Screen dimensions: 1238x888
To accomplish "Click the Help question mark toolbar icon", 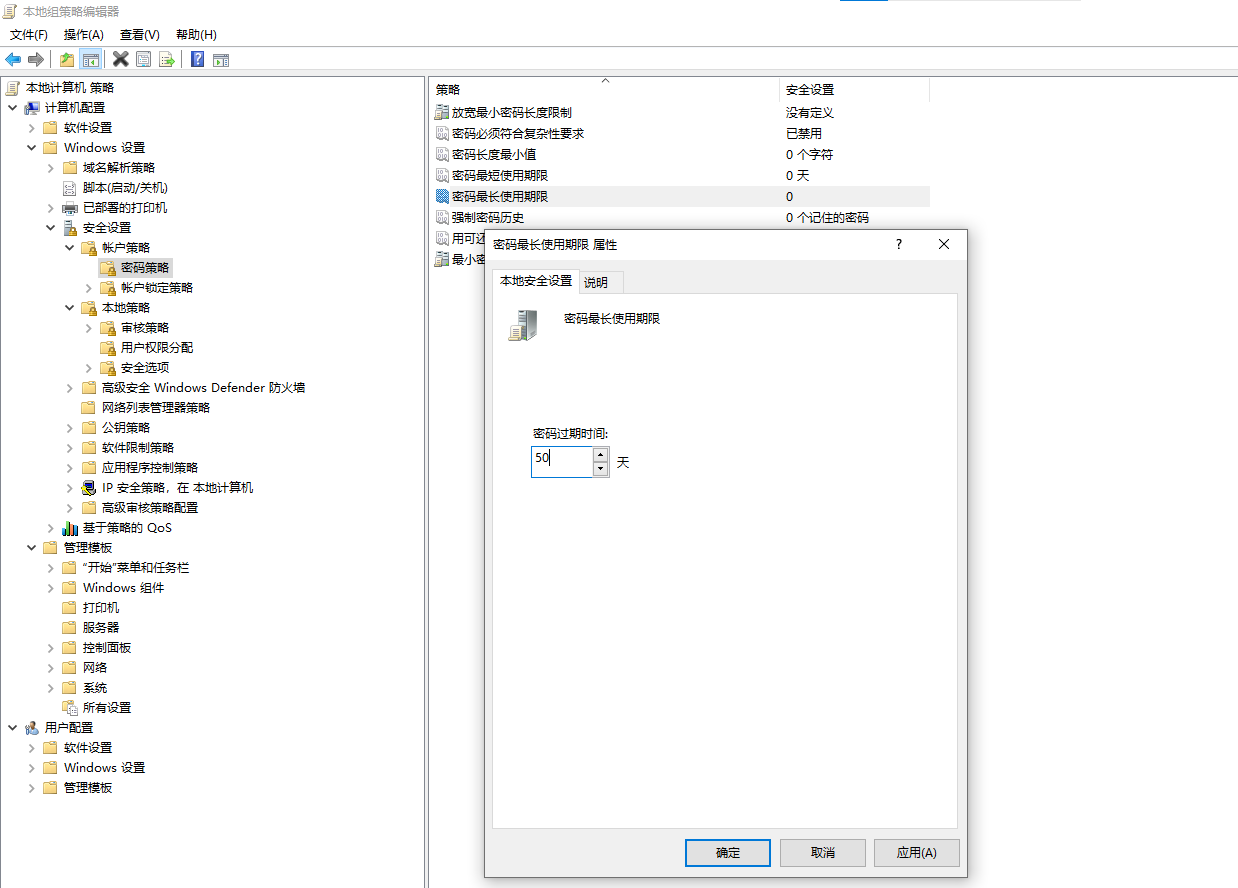I will coord(198,59).
